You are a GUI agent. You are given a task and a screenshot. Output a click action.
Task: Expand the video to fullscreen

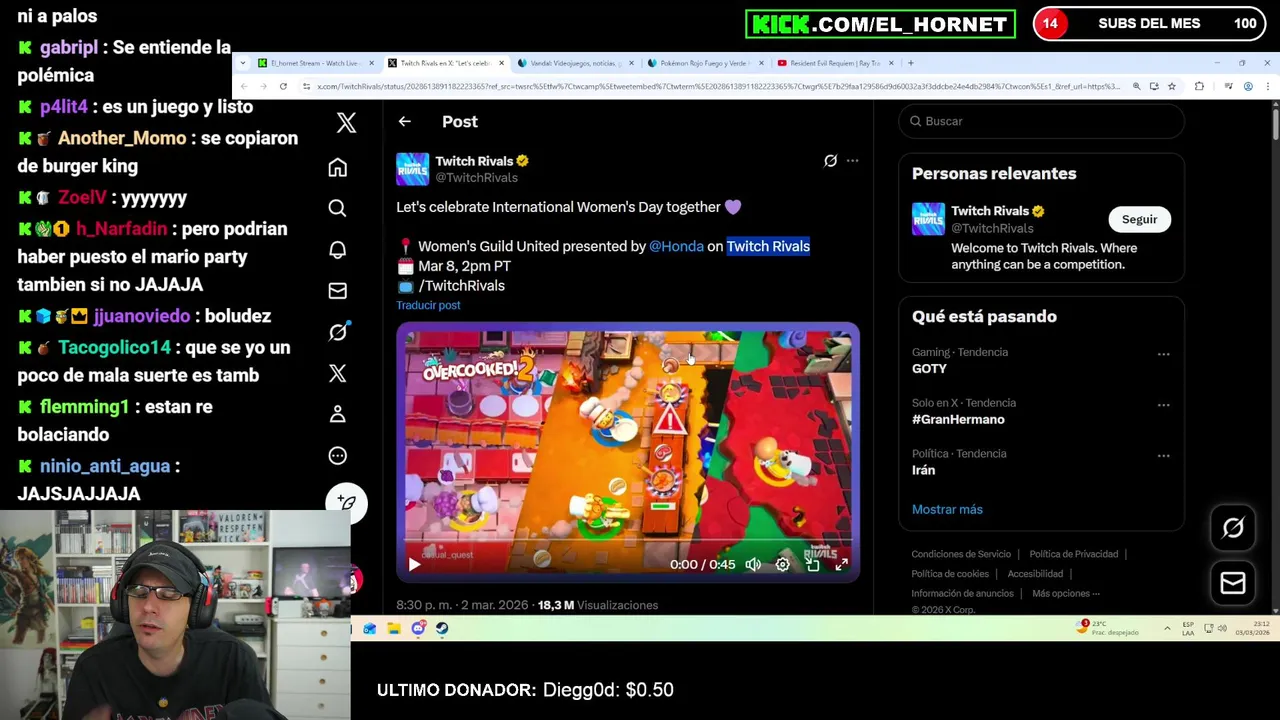point(842,565)
